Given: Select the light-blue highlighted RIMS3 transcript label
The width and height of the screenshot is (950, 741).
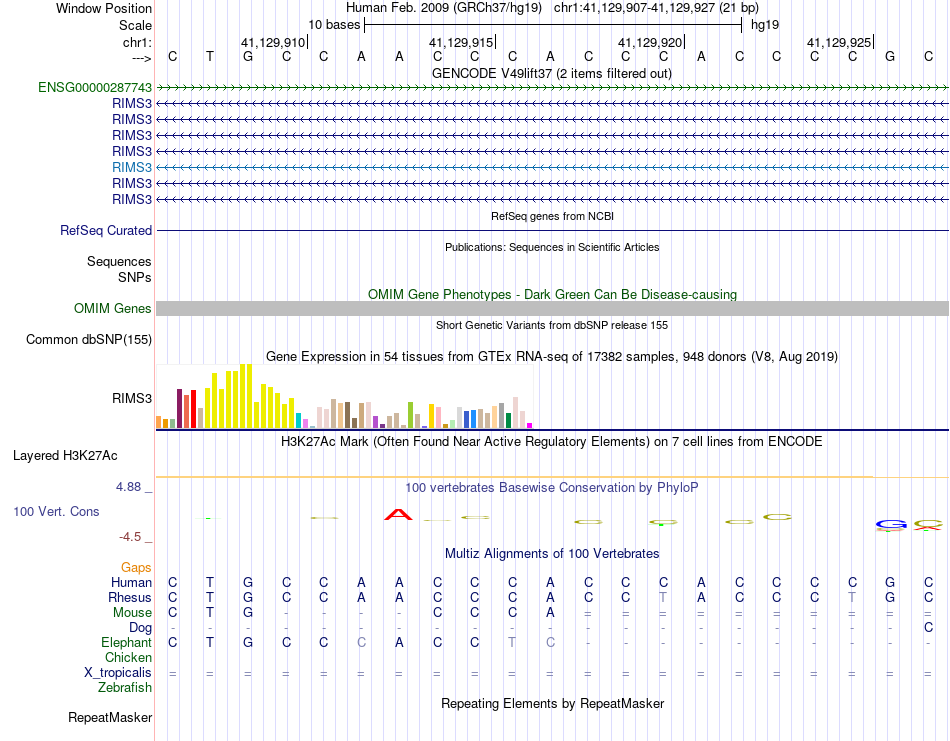Looking at the screenshot, I should [x=132, y=167].
